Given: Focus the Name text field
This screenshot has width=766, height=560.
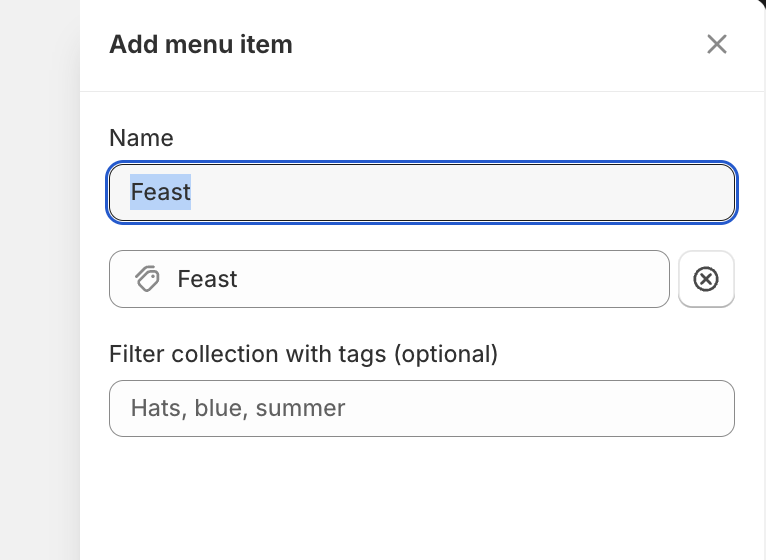Looking at the screenshot, I should click(422, 192).
